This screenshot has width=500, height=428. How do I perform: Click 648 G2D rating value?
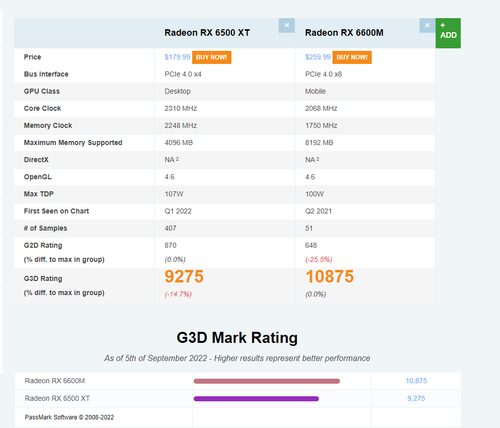311,245
